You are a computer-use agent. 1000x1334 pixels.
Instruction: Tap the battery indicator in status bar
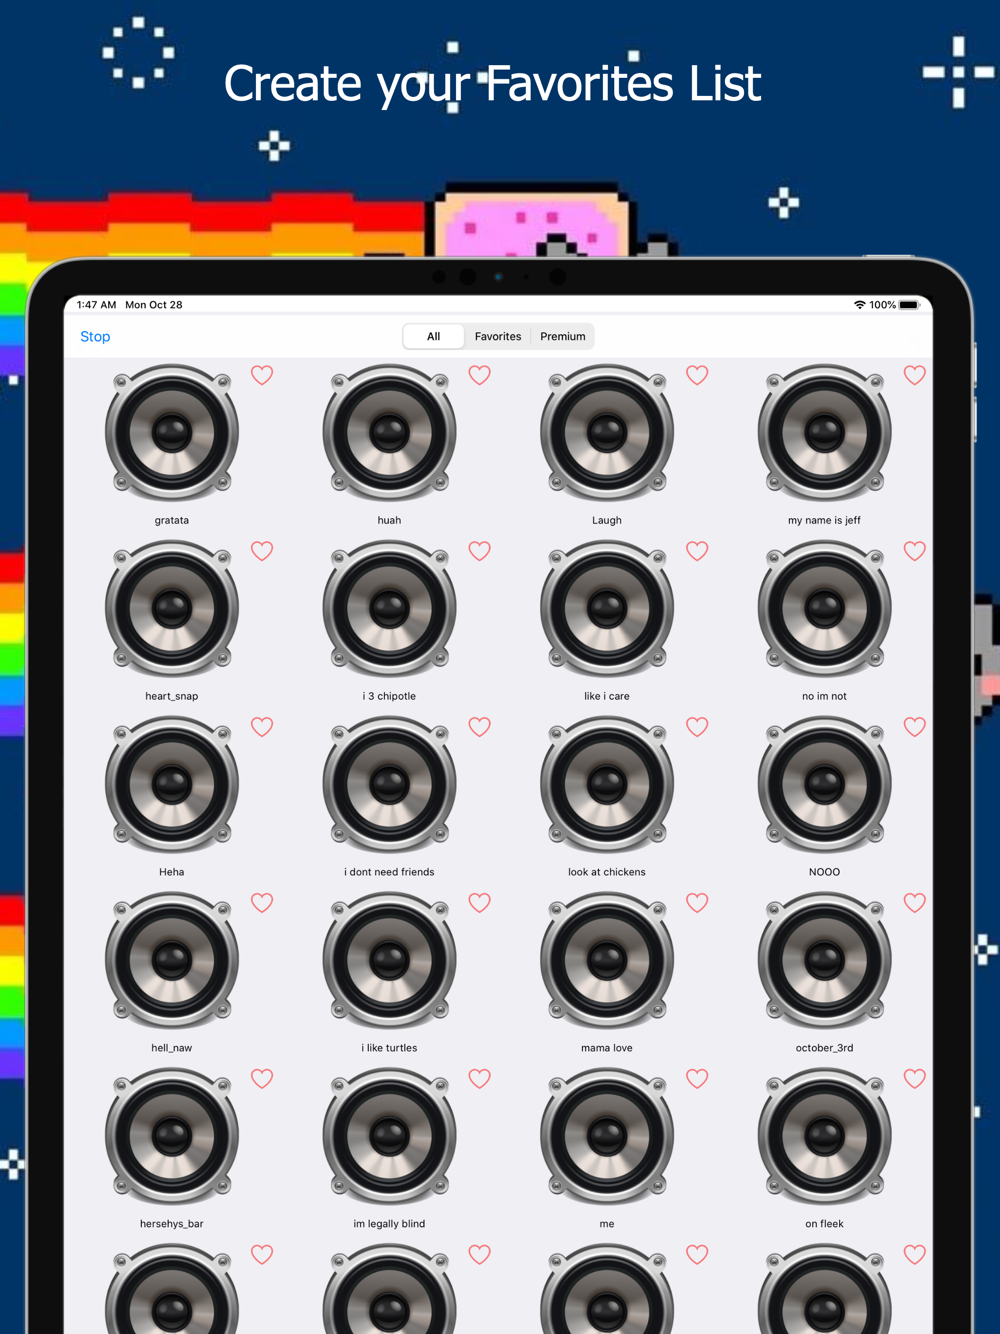click(x=909, y=305)
